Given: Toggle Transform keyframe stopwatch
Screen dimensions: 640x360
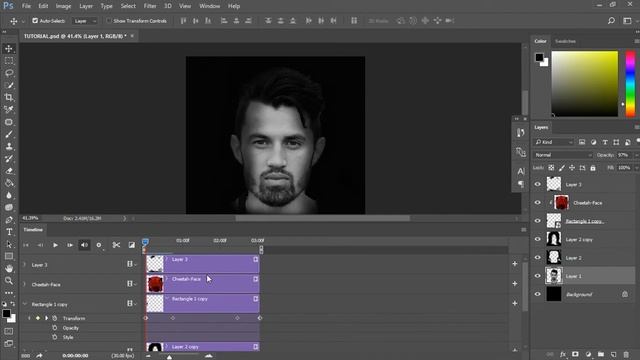Looking at the screenshot, I should click(x=55, y=318).
